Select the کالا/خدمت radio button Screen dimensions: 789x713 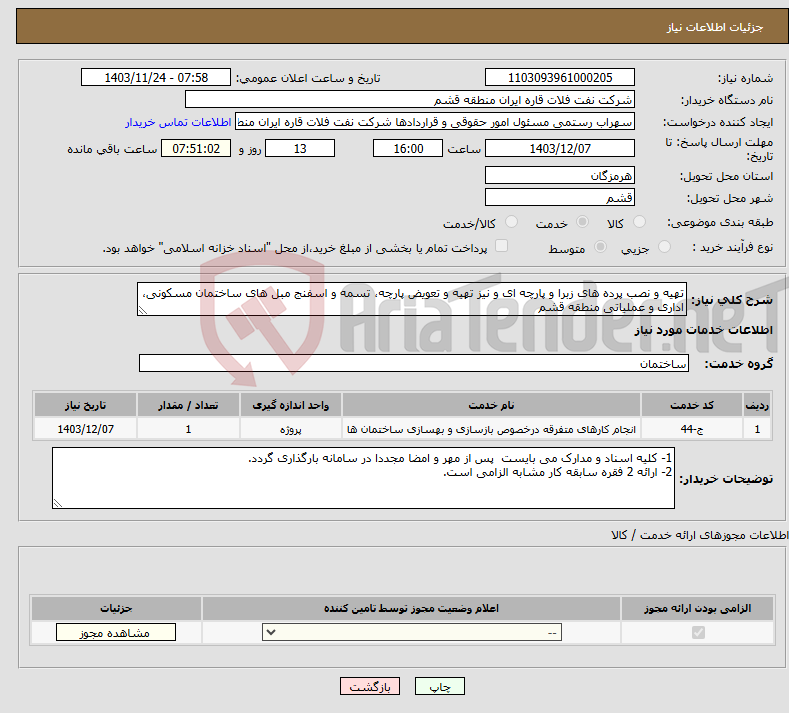tap(511, 221)
